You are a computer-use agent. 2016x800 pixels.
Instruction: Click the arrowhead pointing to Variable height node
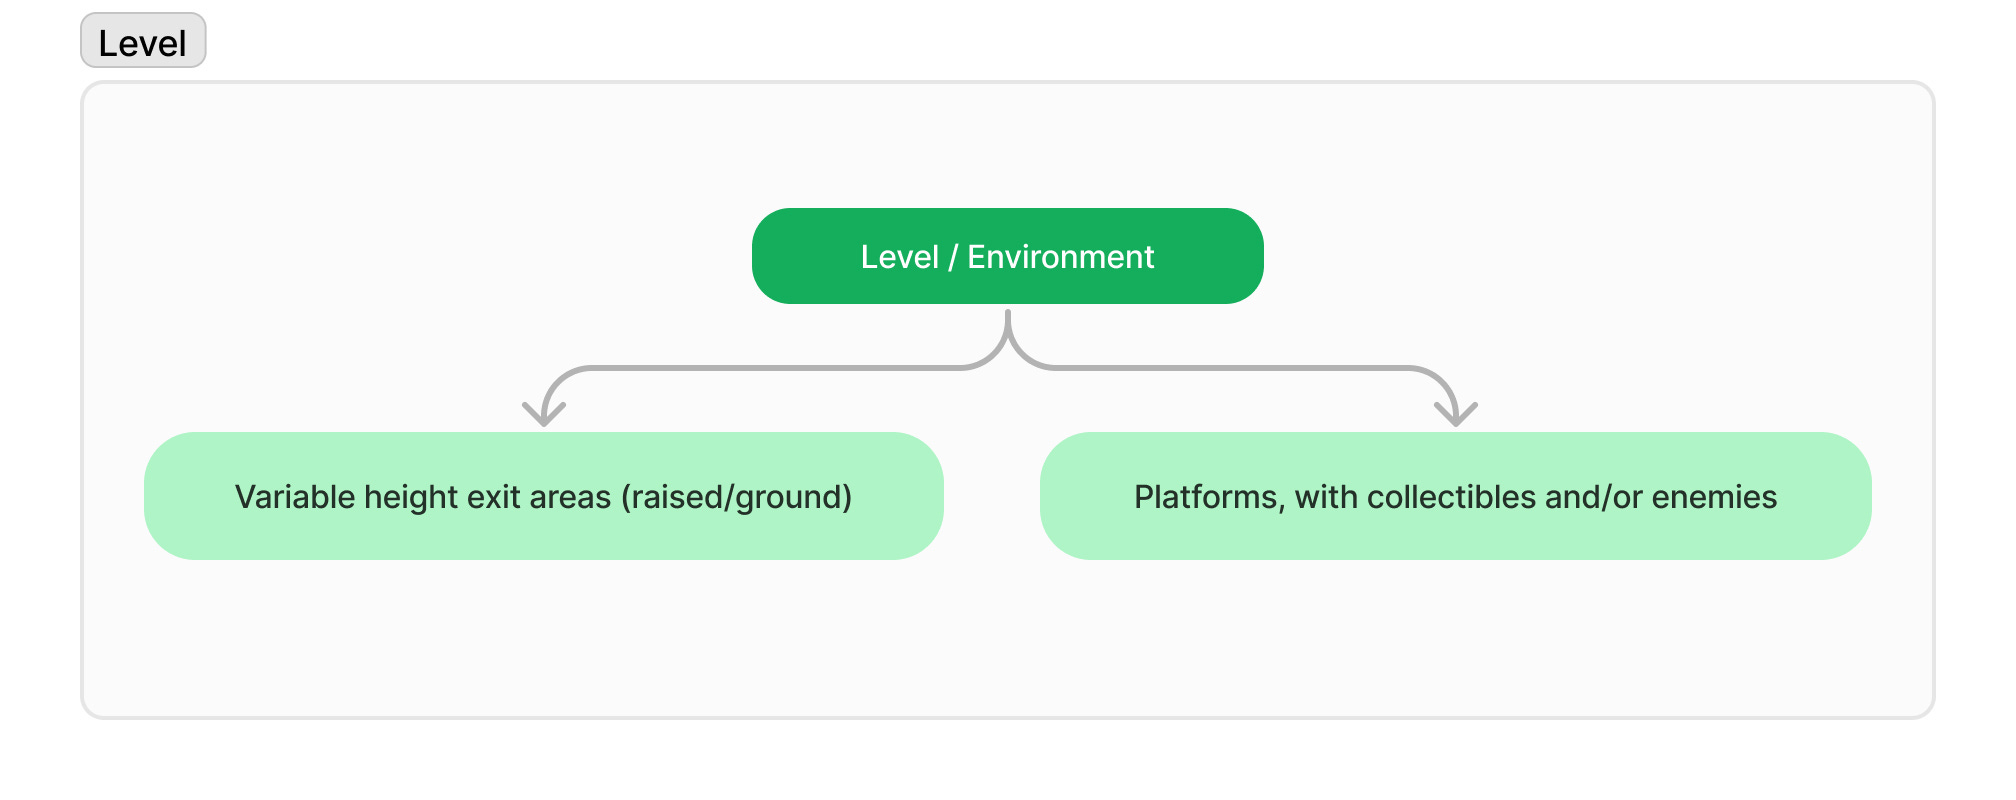click(x=544, y=412)
